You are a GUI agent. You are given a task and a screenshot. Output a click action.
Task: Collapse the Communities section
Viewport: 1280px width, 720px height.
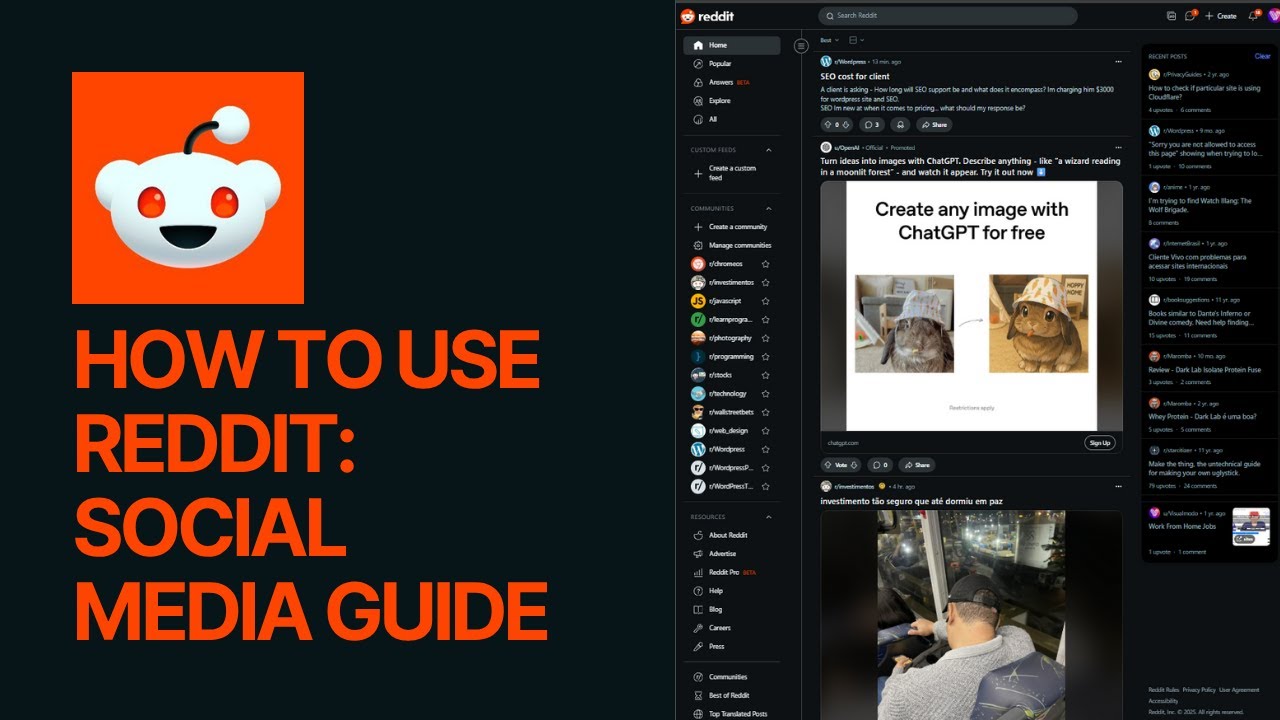point(769,209)
